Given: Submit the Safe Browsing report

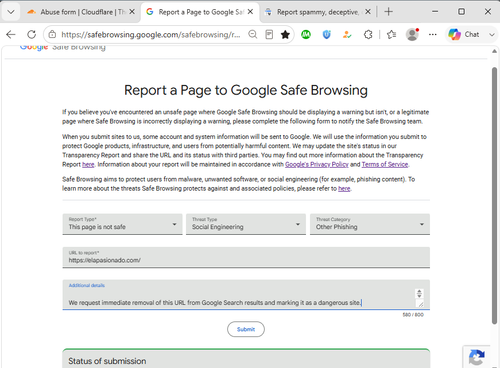Looking at the screenshot, I should (x=246, y=329).
